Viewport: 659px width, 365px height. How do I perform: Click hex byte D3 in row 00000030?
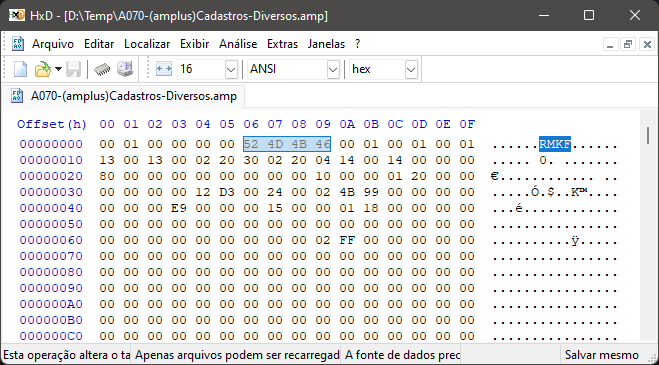(x=227, y=192)
